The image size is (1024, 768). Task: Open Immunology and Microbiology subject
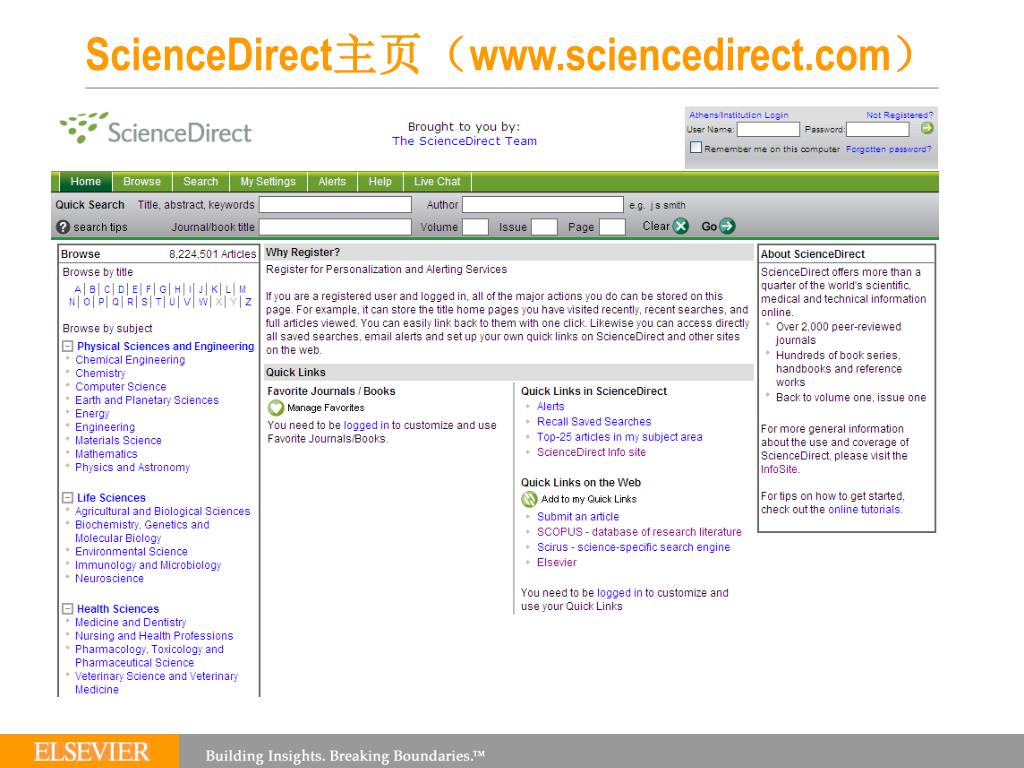point(148,565)
